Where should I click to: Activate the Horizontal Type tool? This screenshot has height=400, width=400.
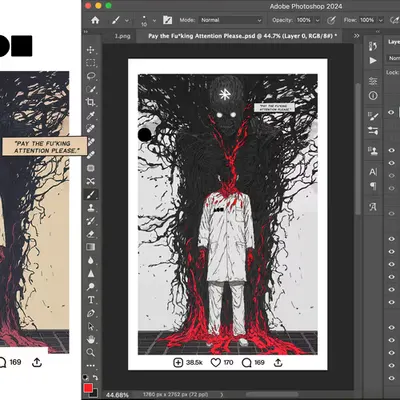[x=91, y=300]
